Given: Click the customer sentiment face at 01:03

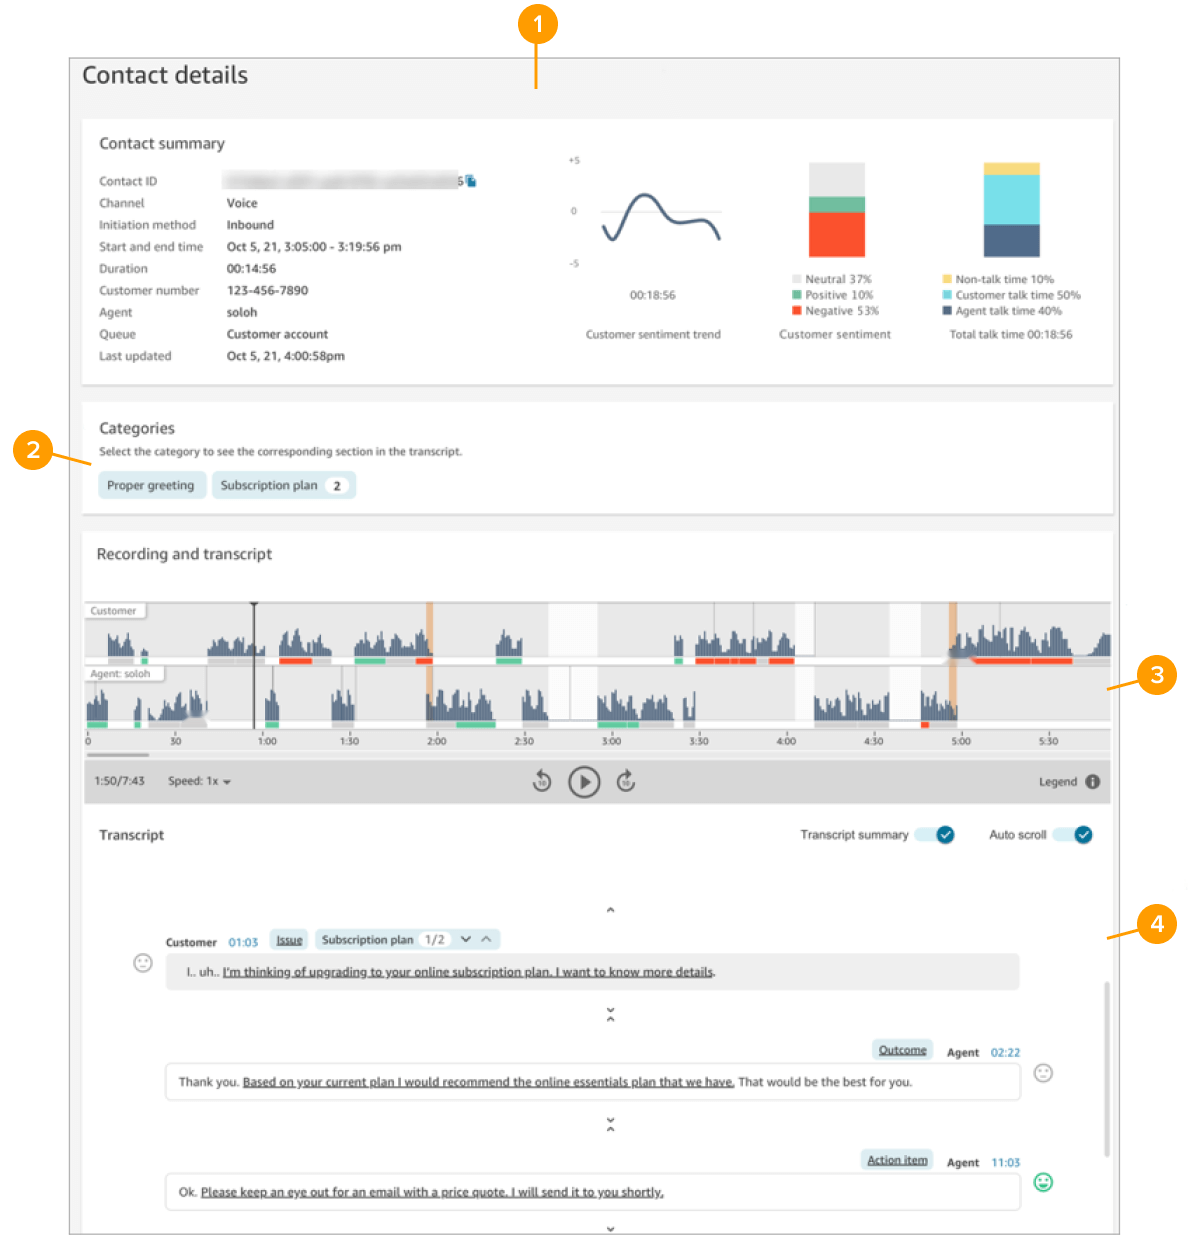Looking at the screenshot, I should coord(143,963).
